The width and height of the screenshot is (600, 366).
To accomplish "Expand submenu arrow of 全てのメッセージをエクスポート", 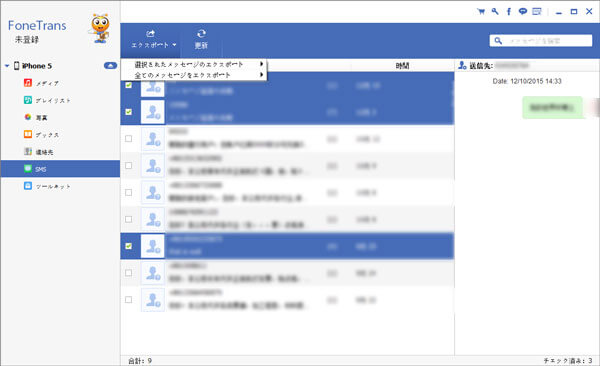I will [262, 75].
